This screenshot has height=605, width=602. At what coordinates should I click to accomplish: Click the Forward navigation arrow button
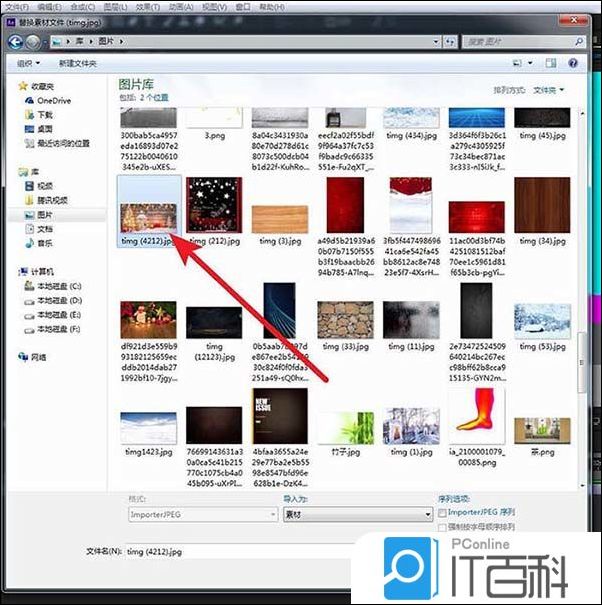[33, 42]
